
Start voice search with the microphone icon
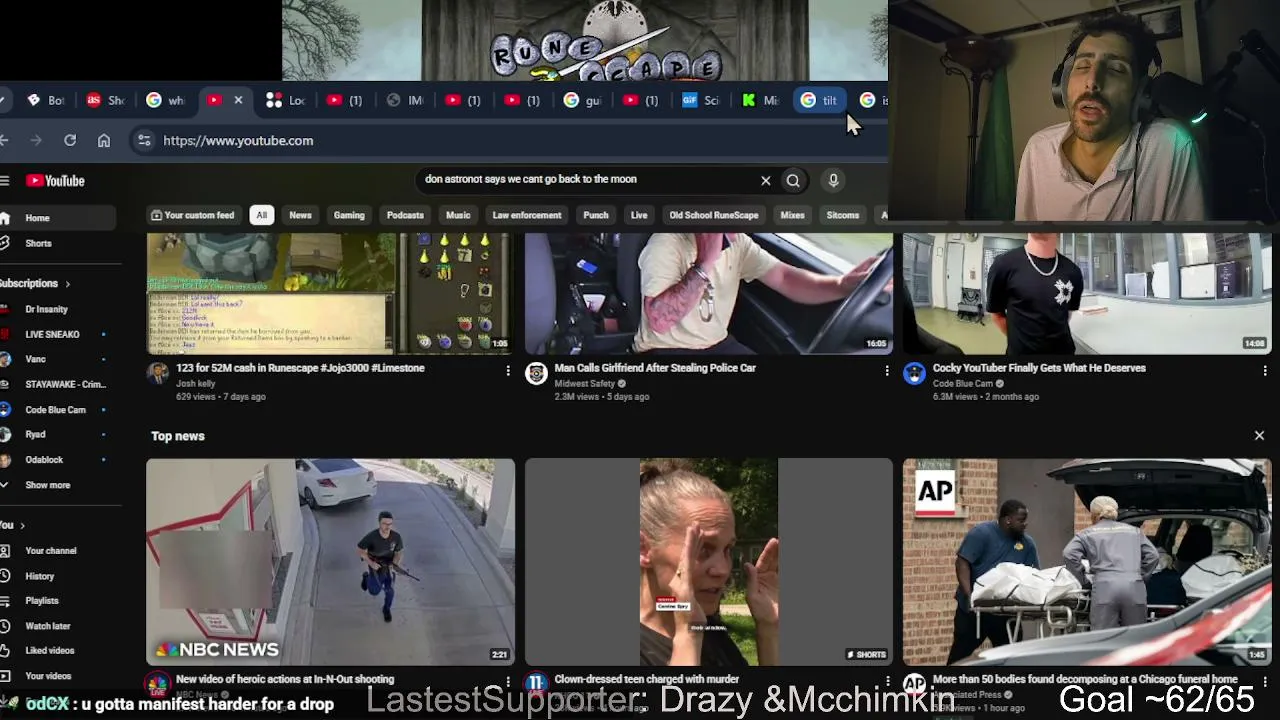pos(833,180)
